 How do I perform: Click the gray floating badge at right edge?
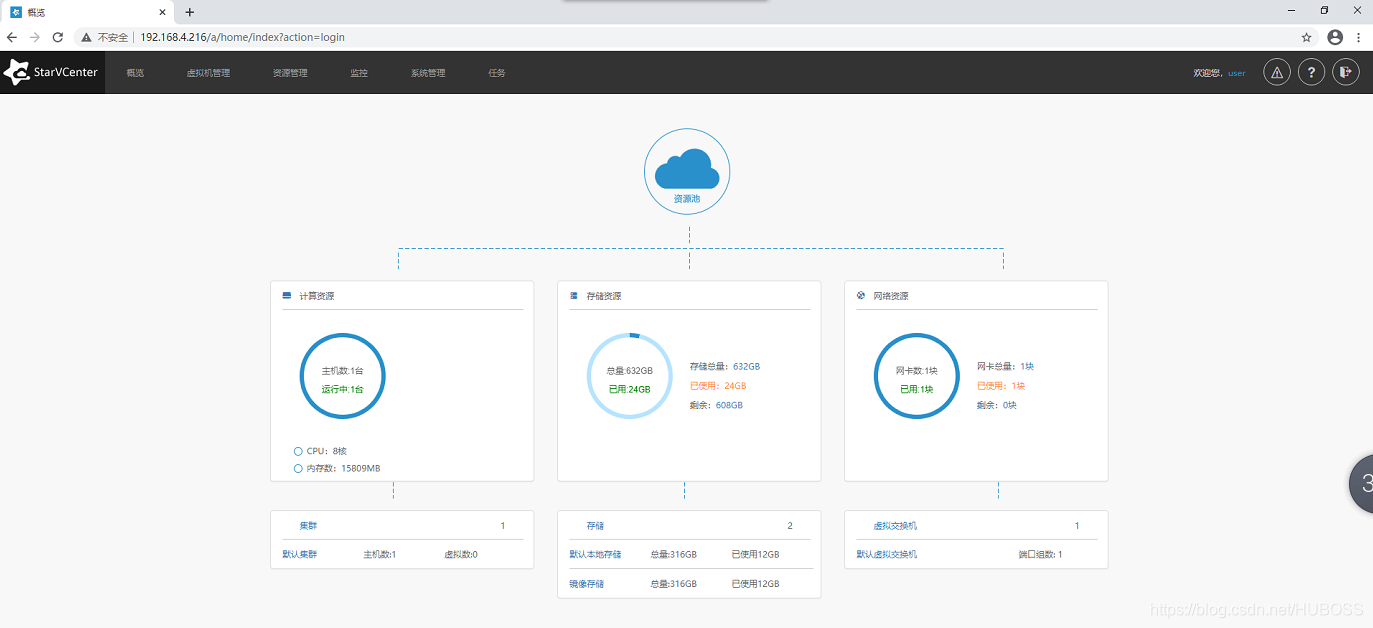coord(1361,484)
